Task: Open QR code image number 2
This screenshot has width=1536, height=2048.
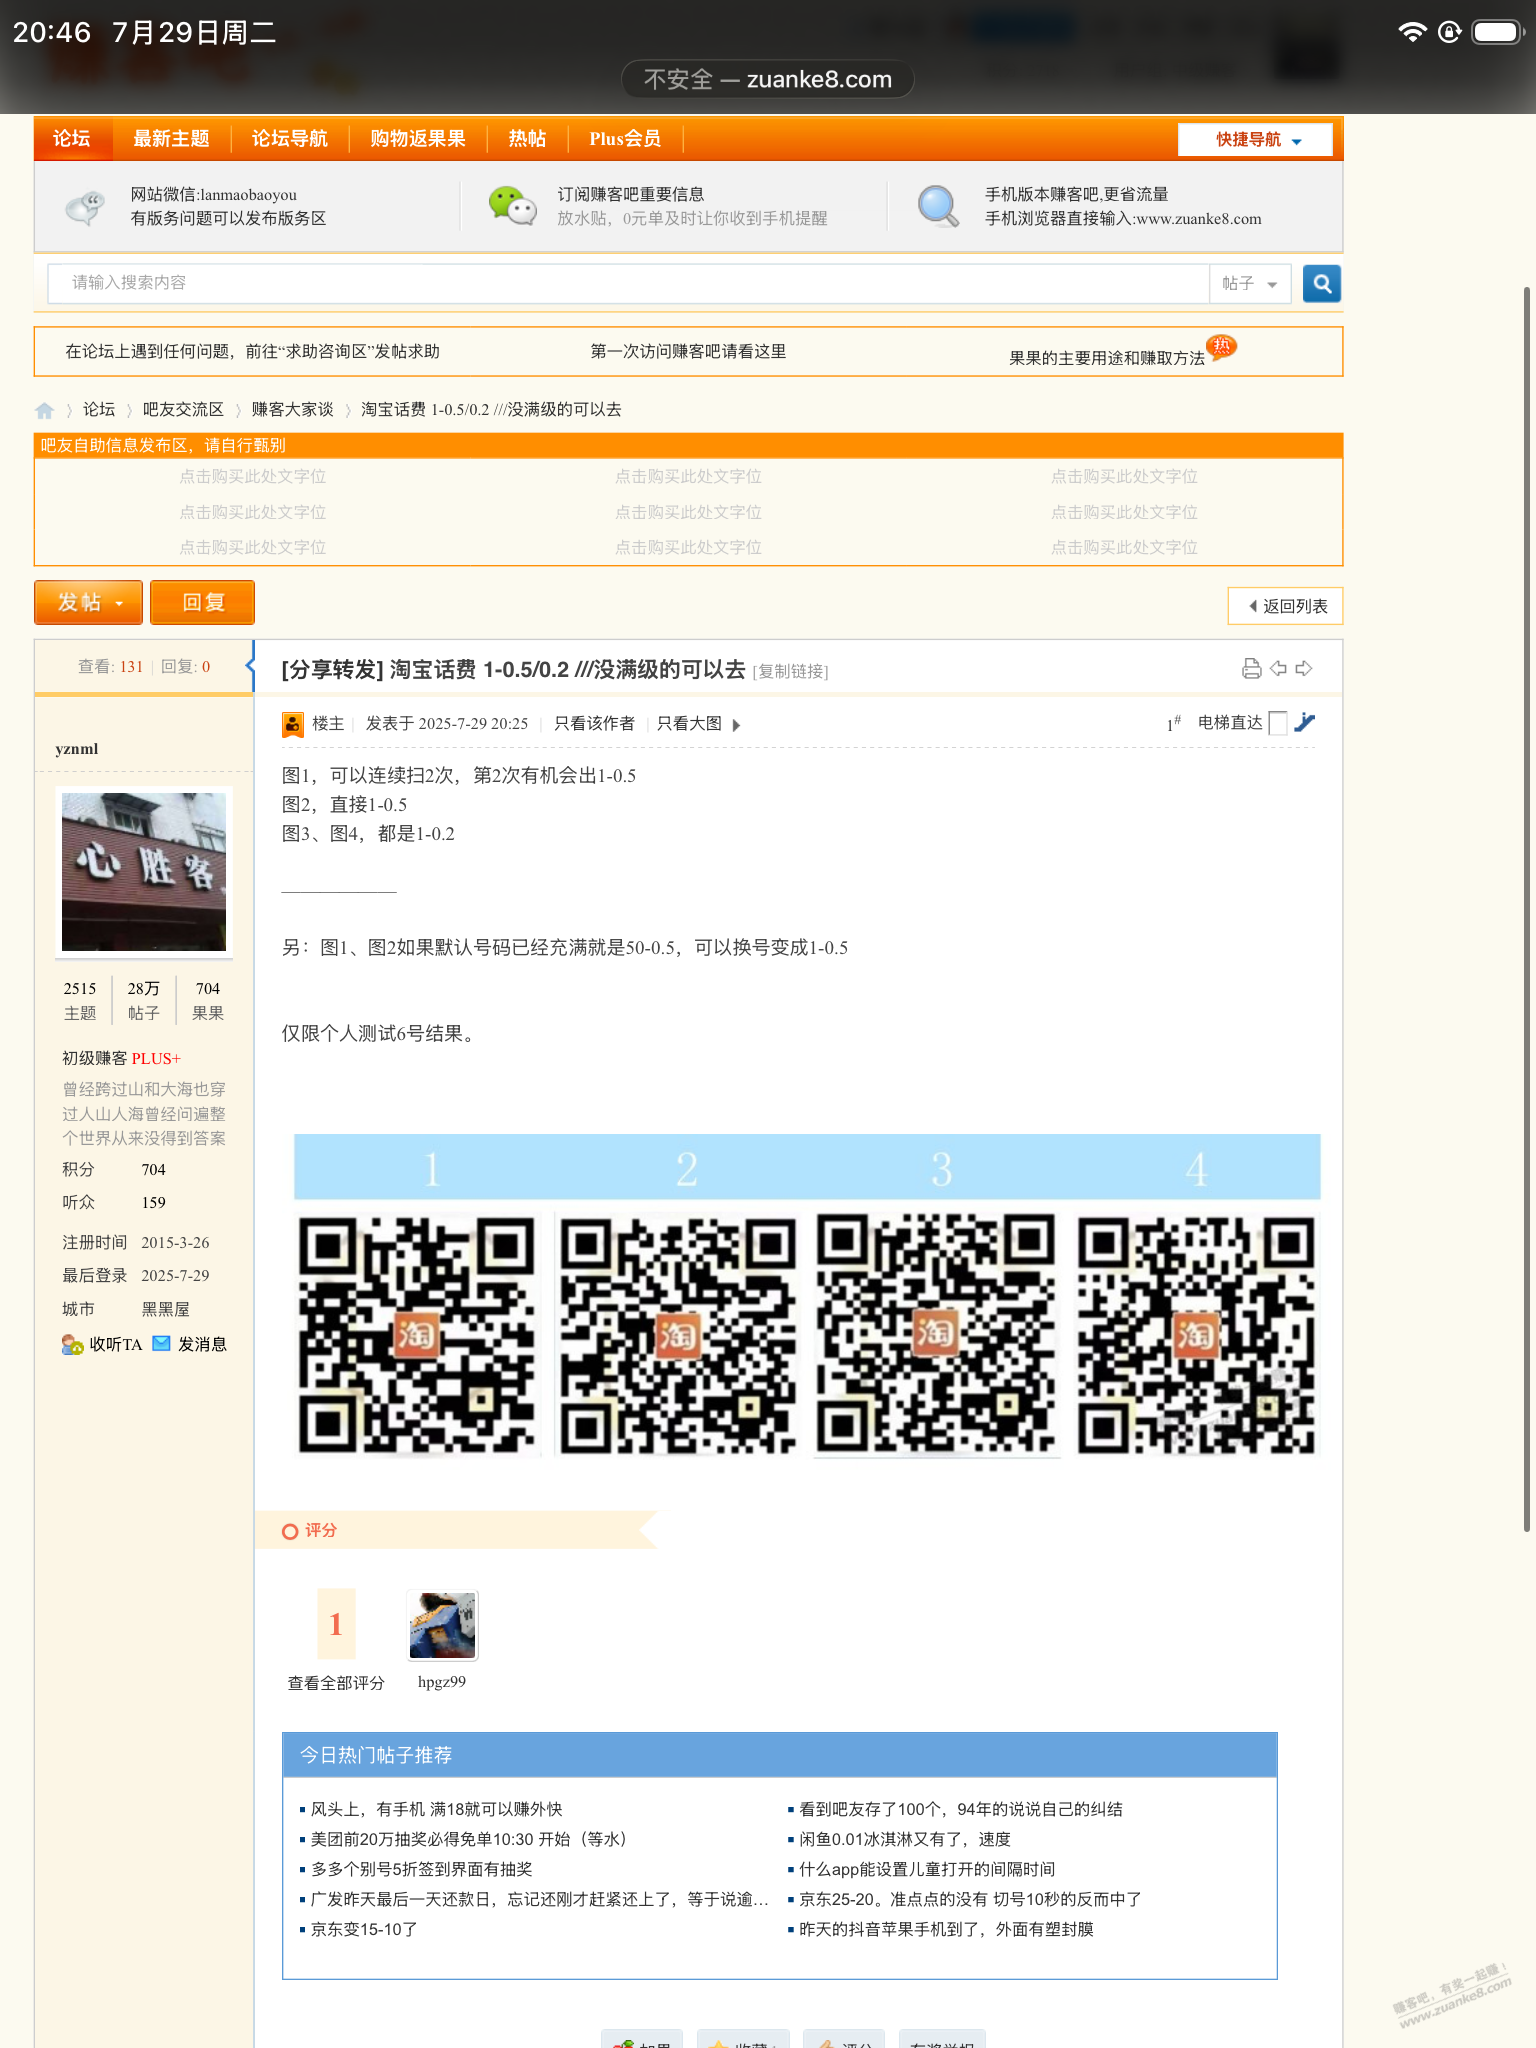Action: click(x=678, y=1334)
